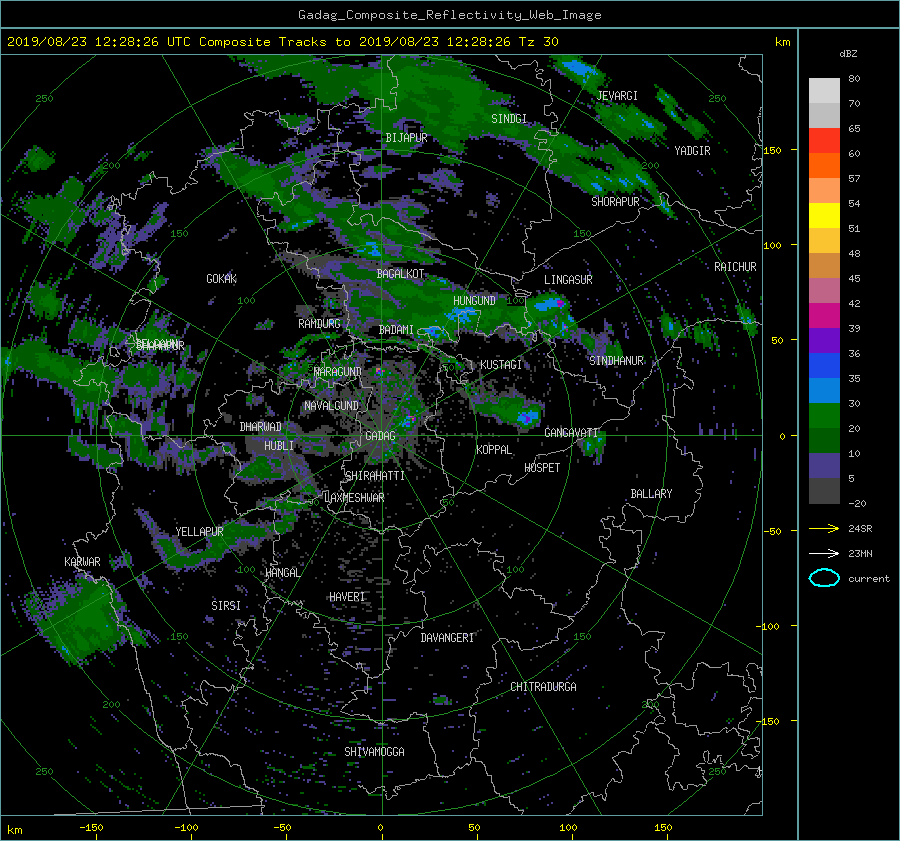The height and width of the screenshot is (841, 900).
Task: Select the YELLAPUR label
Action: pos(199,532)
